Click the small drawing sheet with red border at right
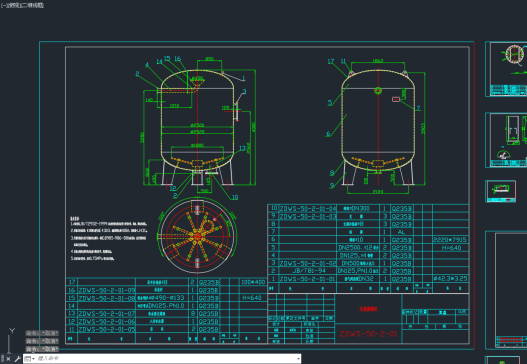Screen dimensions: 527x364 tap(500, 191)
